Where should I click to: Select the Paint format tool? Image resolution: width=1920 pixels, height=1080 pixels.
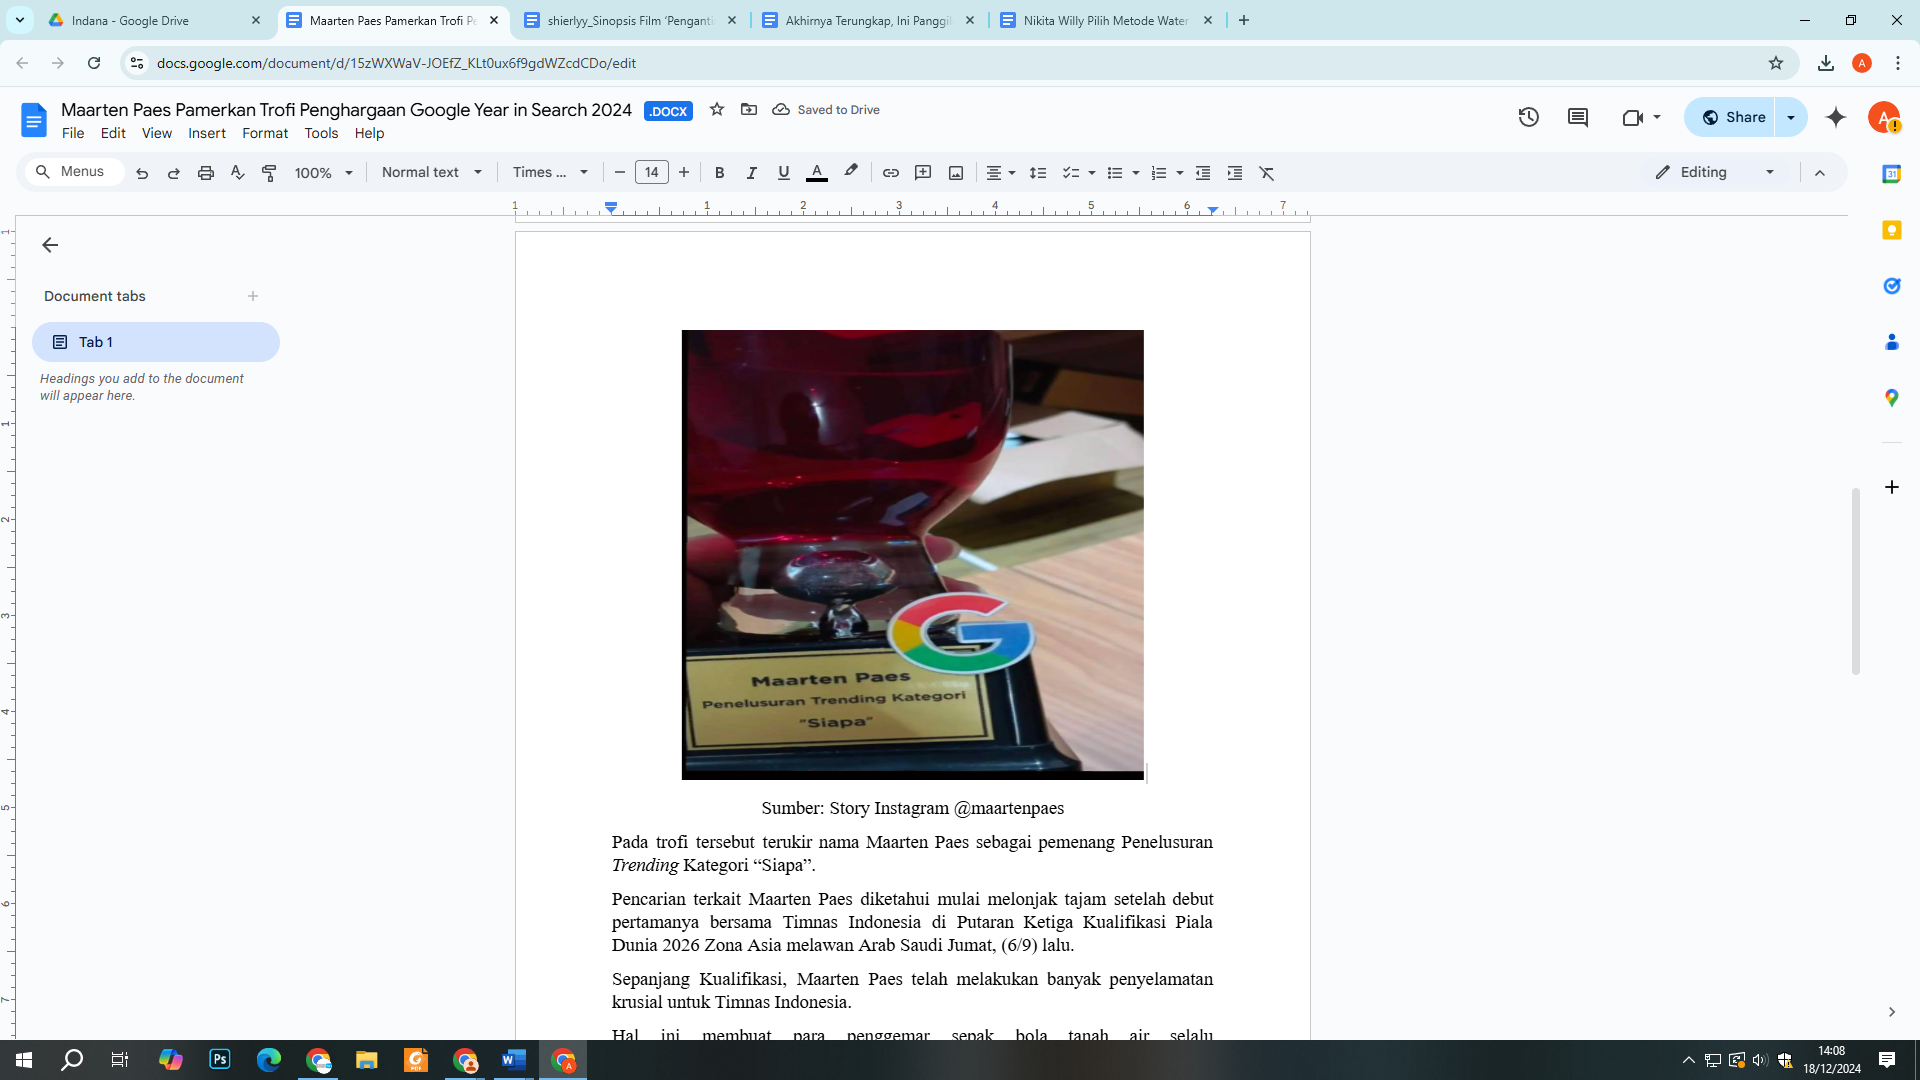click(269, 173)
